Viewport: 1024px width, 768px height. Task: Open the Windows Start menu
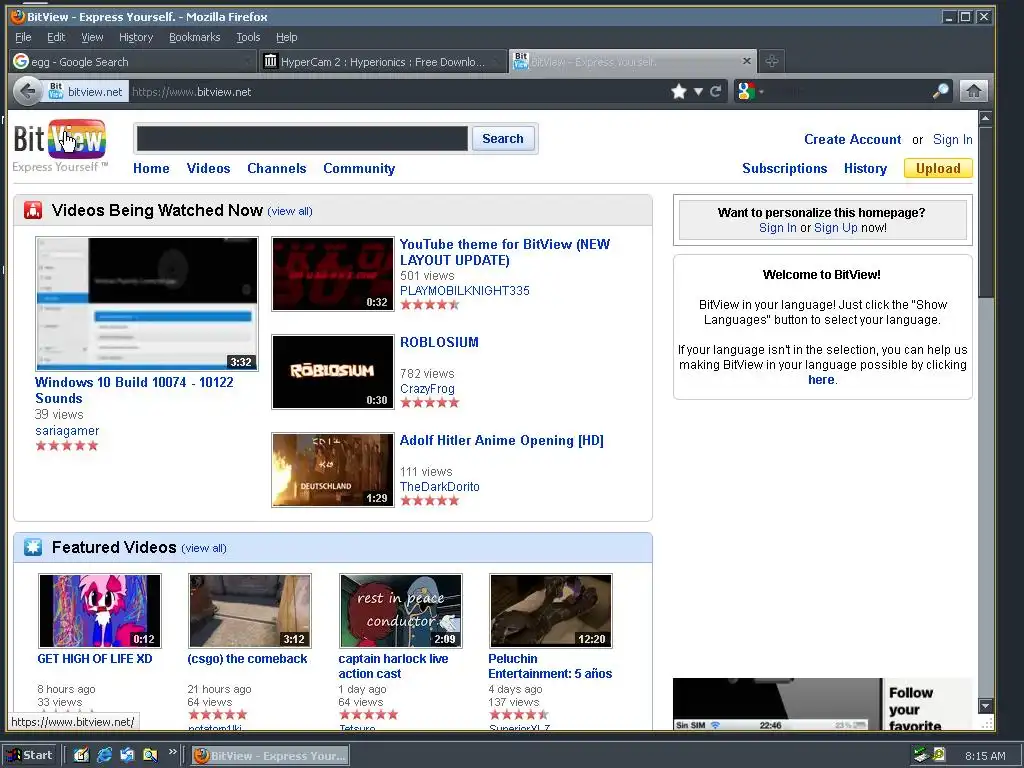pos(30,755)
